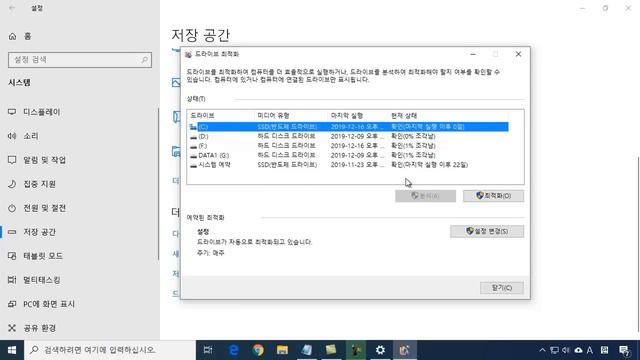Show hidden system tray icons
Screen dimensions: 640x360
pos(542,350)
